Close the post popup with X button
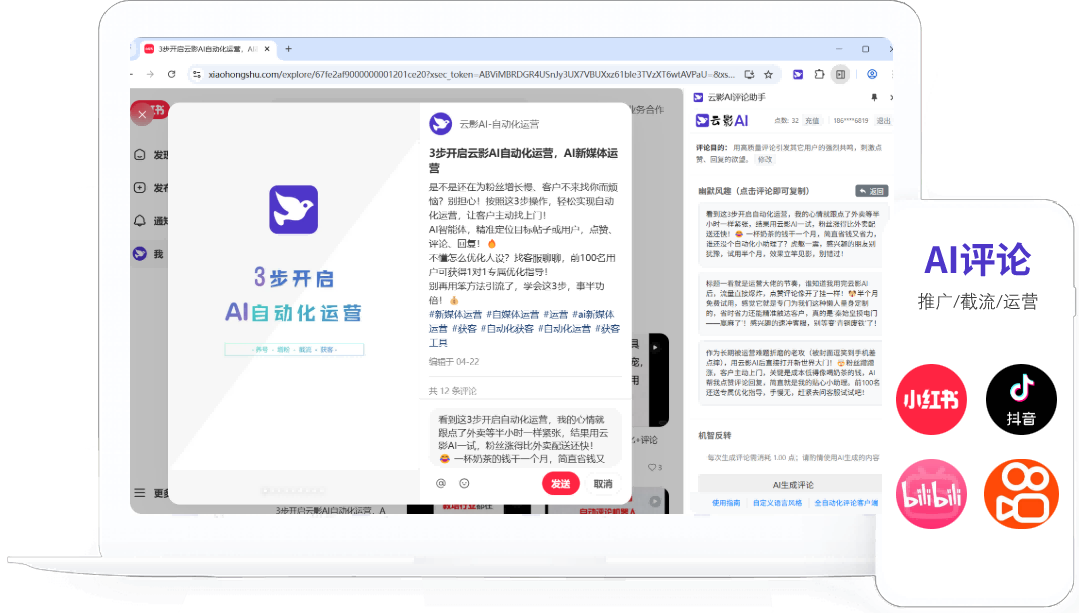Screen dimensions: 1091x613 click(x=143, y=115)
